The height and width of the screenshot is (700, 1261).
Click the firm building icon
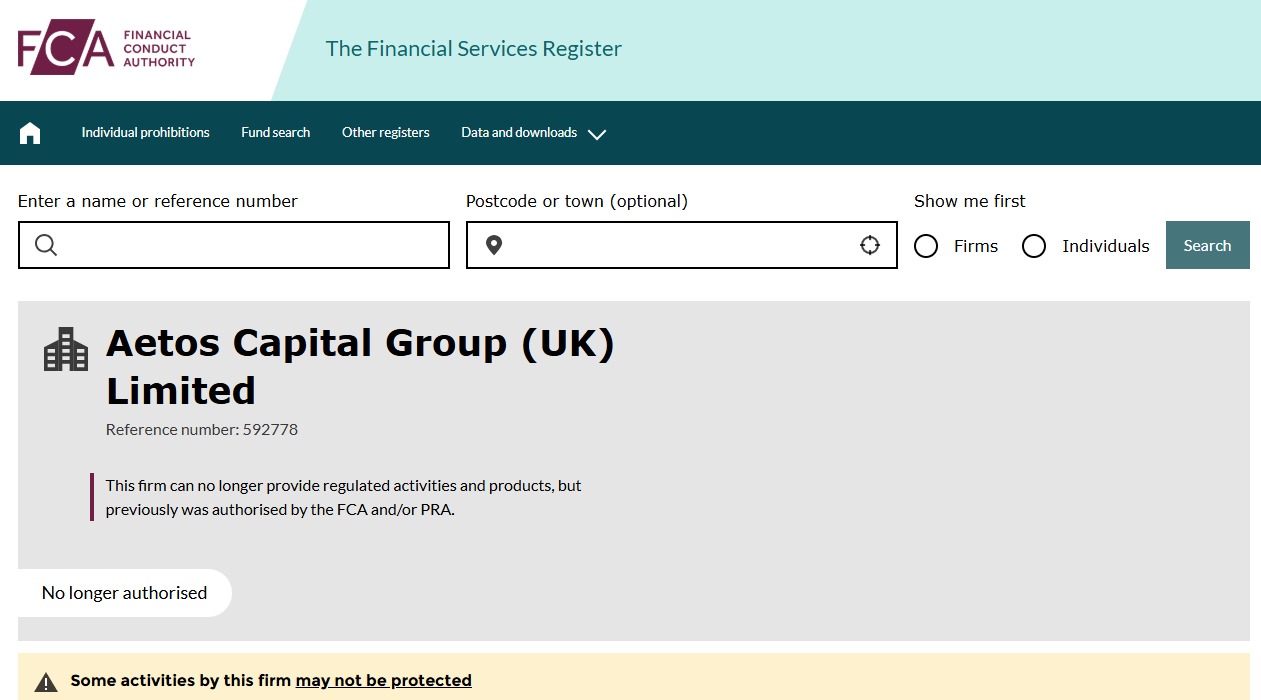click(x=66, y=349)
